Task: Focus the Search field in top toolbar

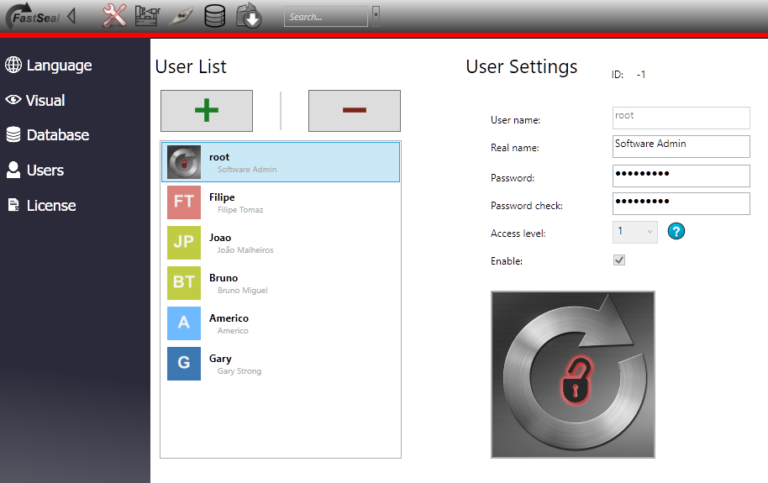Action: coord(326,17)
